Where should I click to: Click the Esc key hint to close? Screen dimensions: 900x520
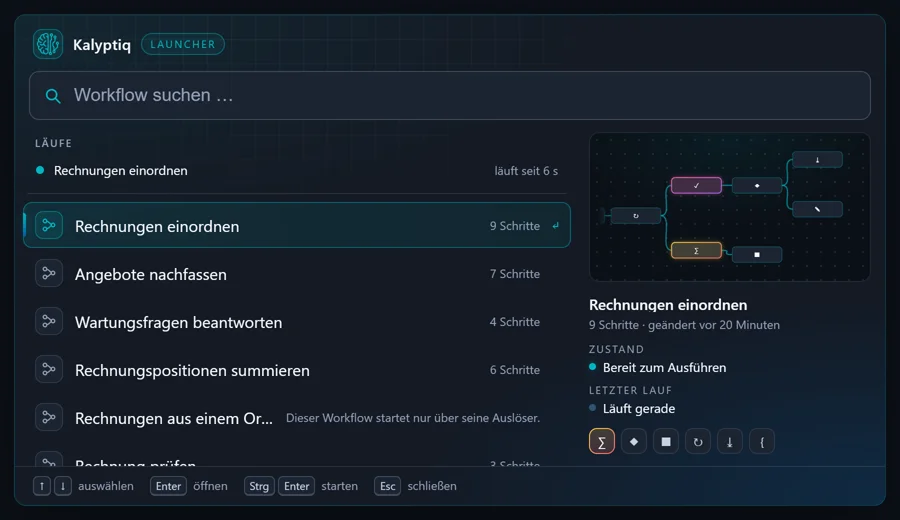(x=387, y=486)
